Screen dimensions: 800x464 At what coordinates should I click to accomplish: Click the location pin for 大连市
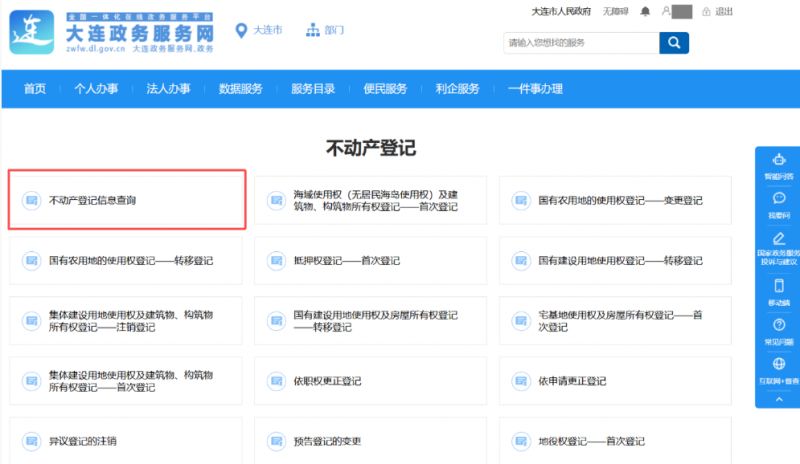pos(241,31)
